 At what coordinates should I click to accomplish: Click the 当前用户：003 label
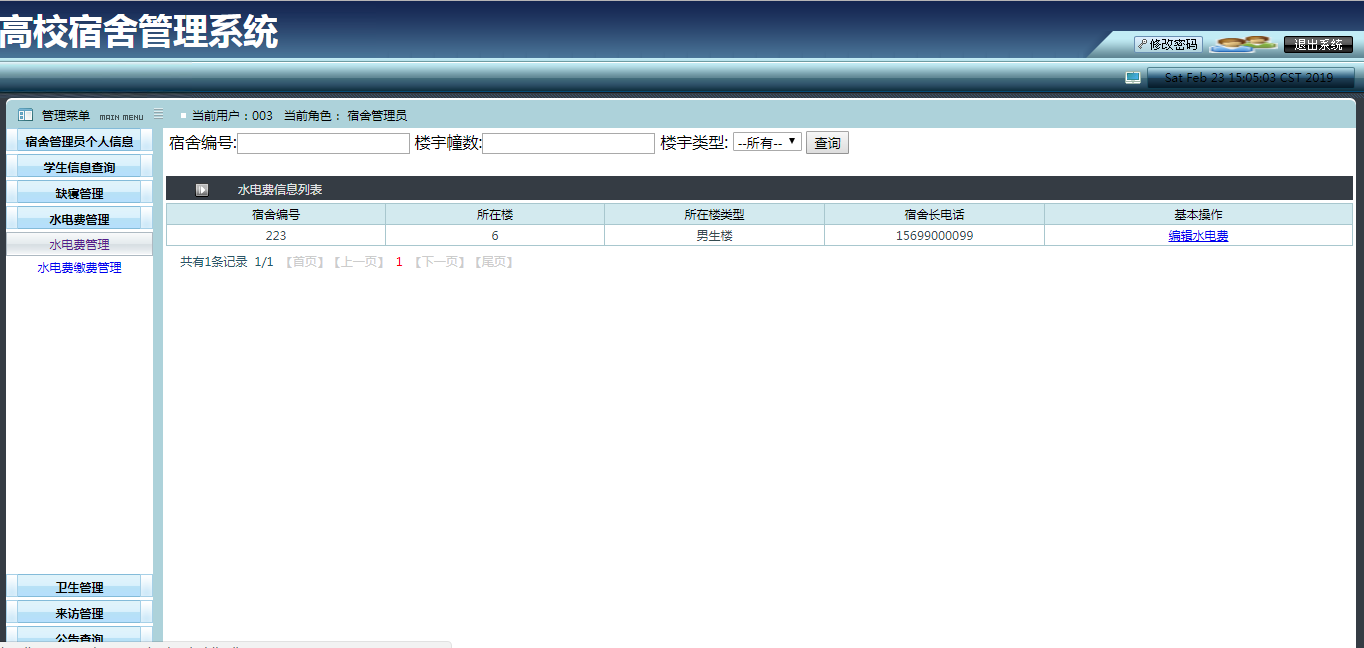click(232, 116)
